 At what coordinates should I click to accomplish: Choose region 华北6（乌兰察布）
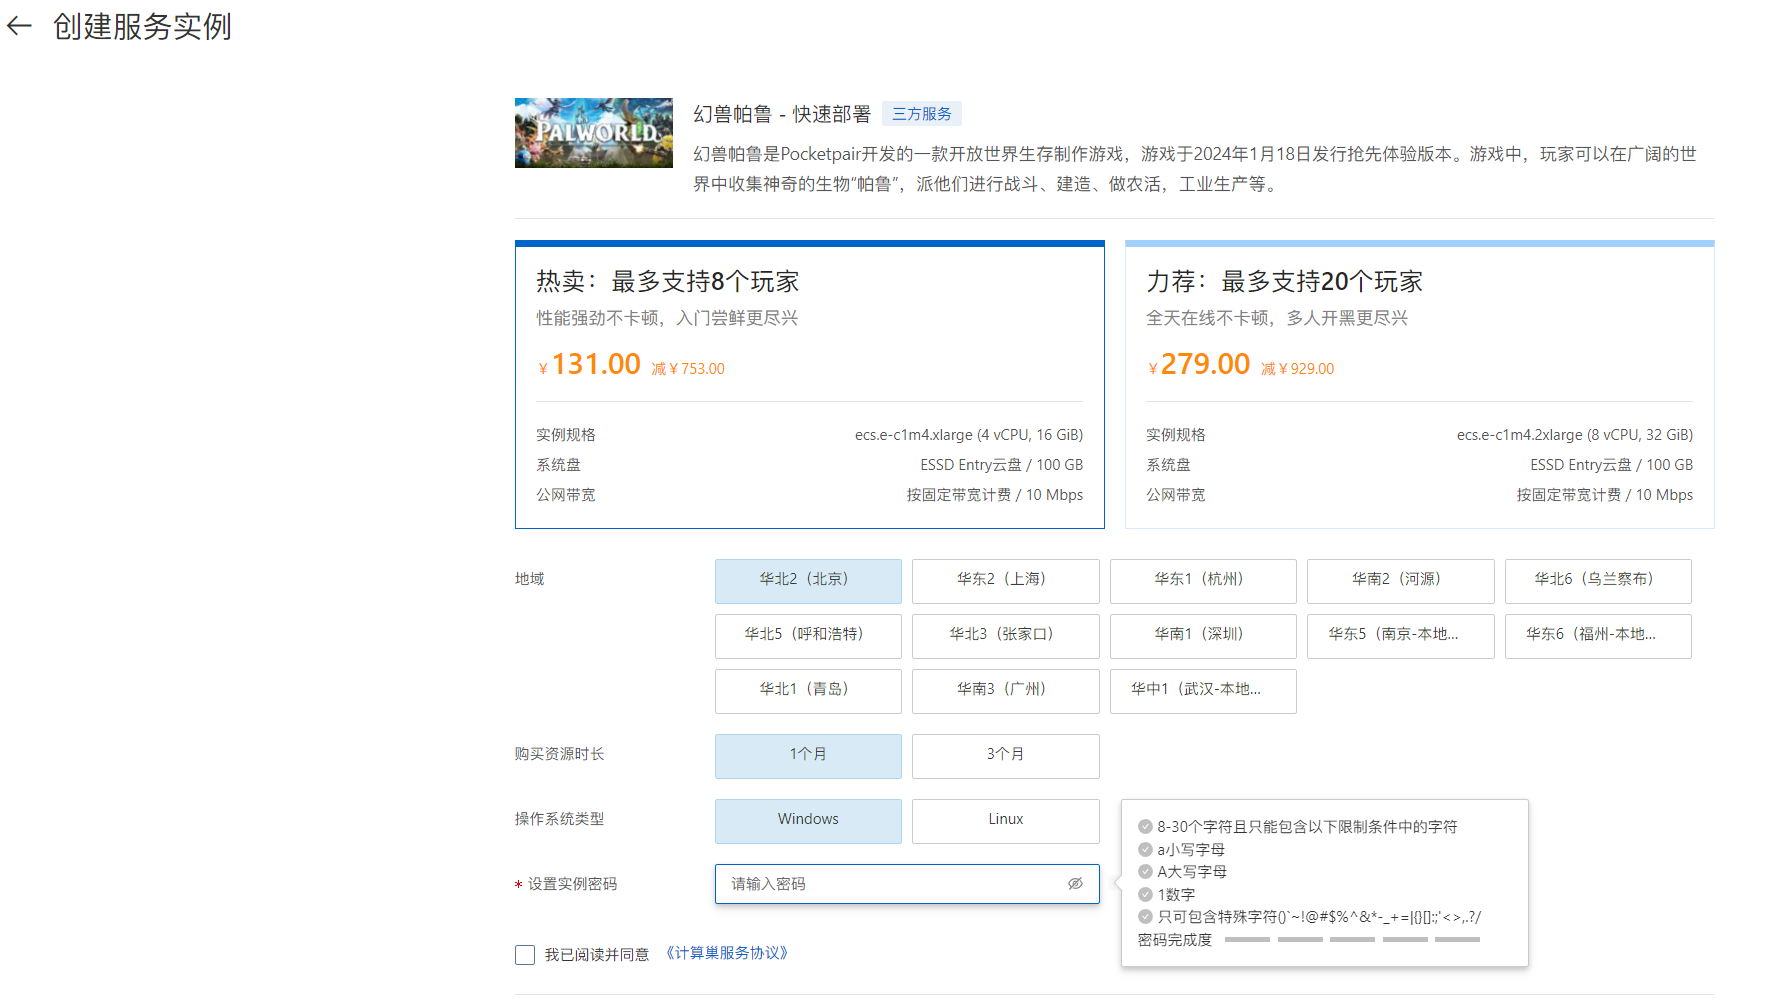pyautogui.click(x=1598, y=581)
